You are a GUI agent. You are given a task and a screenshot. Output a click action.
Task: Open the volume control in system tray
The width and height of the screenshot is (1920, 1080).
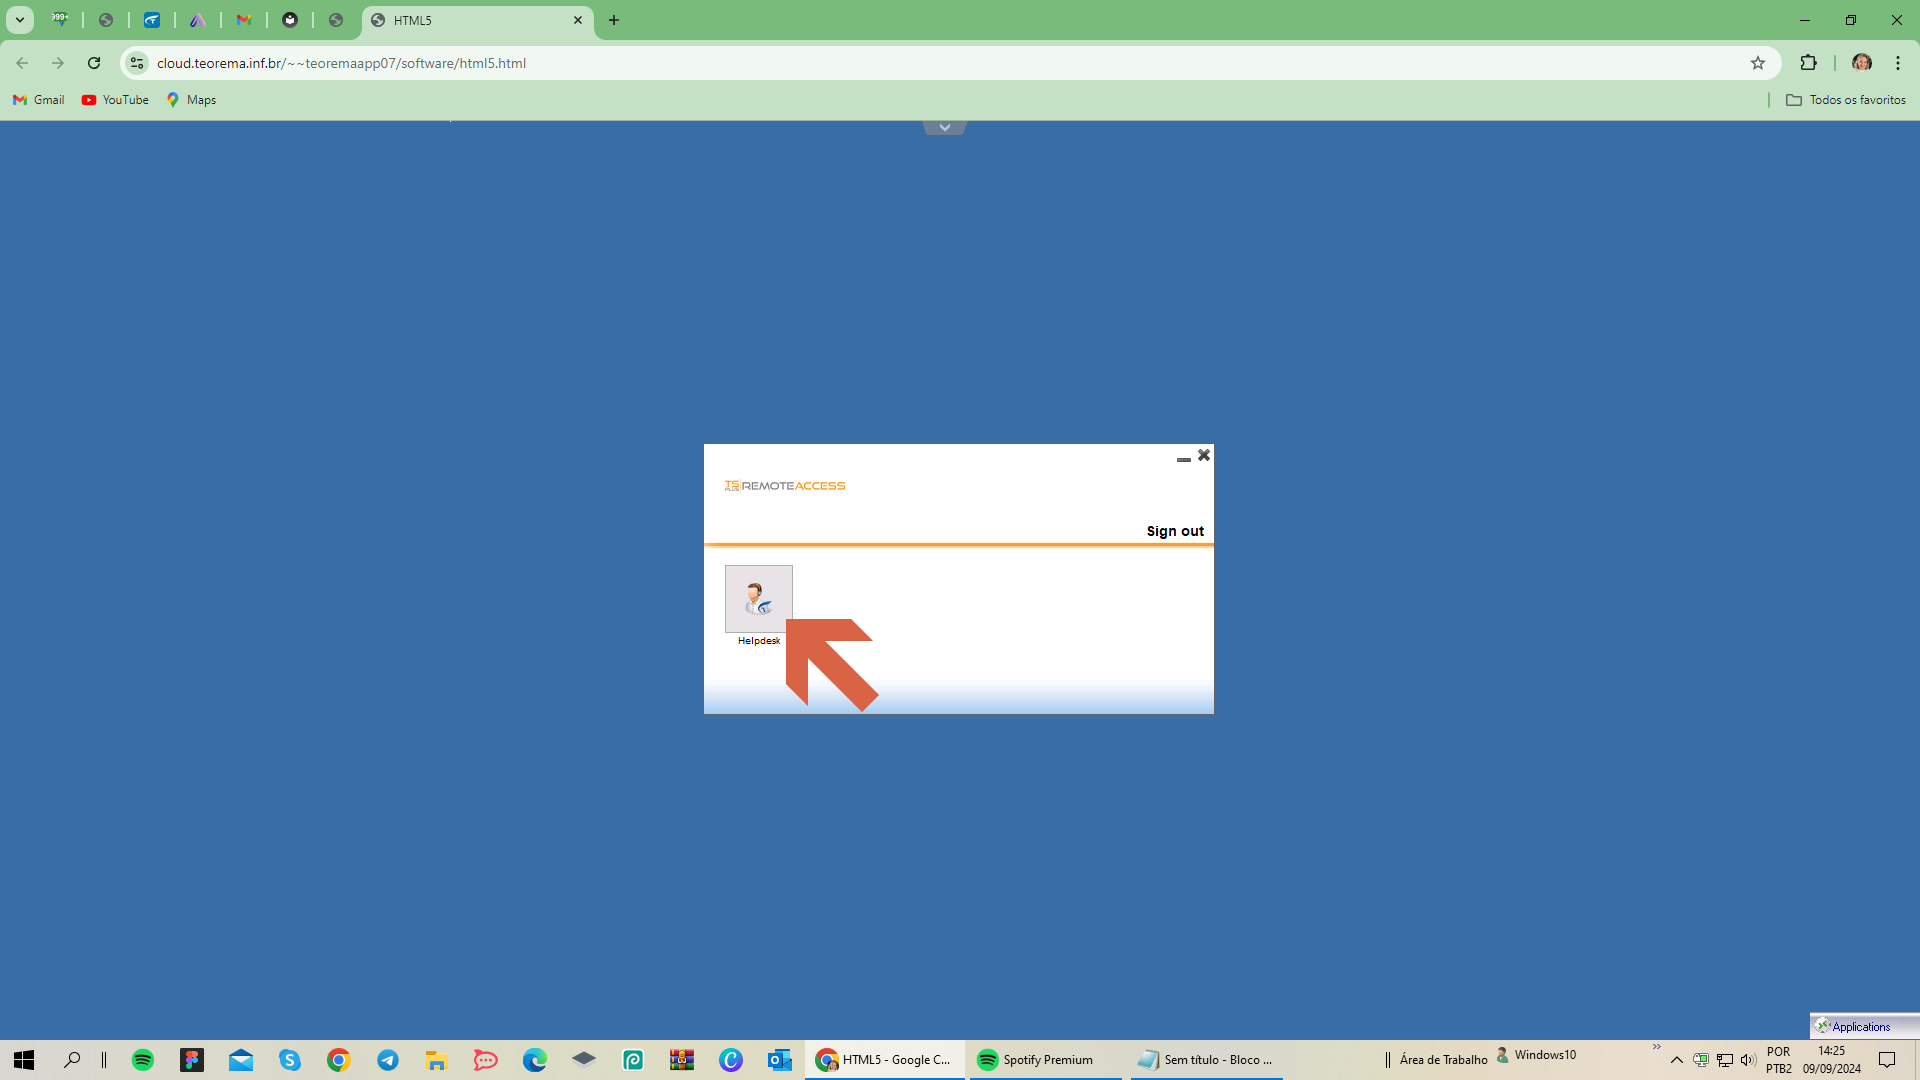pyautogui.click(x=1748, y=1060)
